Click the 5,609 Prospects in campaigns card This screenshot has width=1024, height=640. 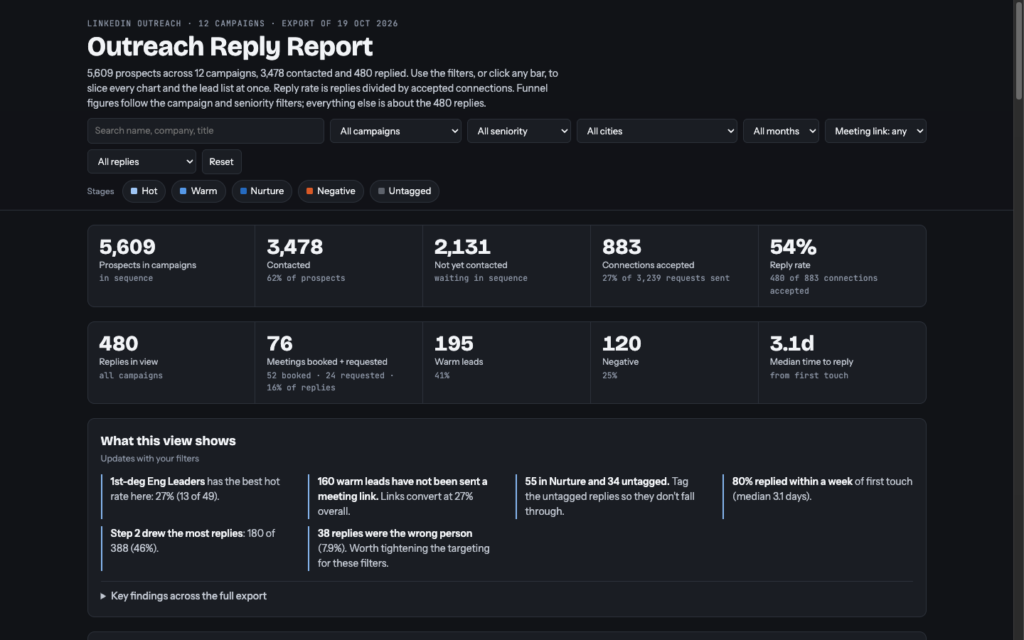(171, 266)
